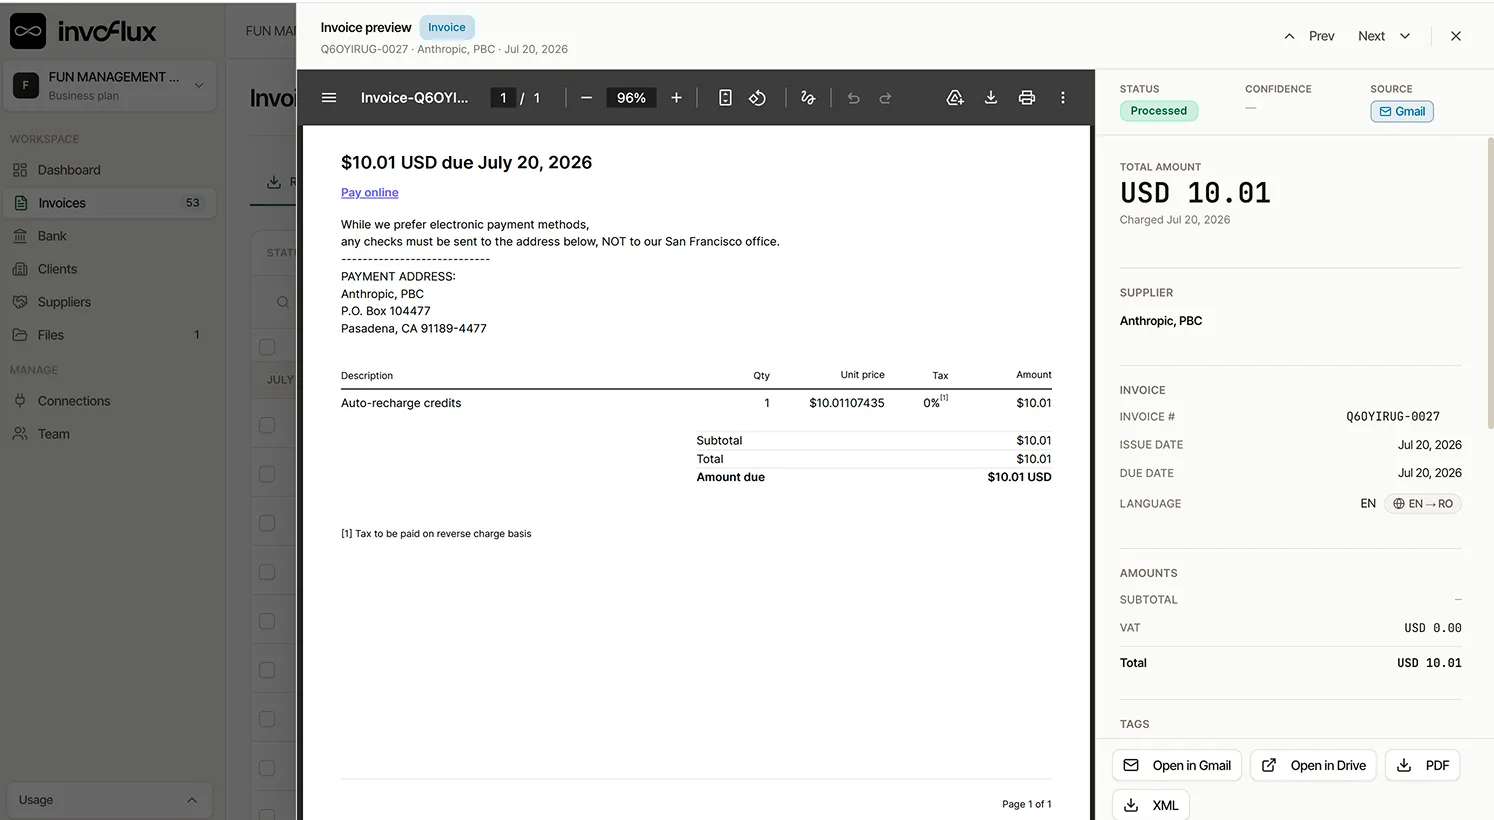This screenshot has width=1494, height=820.
Task: Click Open in Drive button
Action: tap(1313, 766)
